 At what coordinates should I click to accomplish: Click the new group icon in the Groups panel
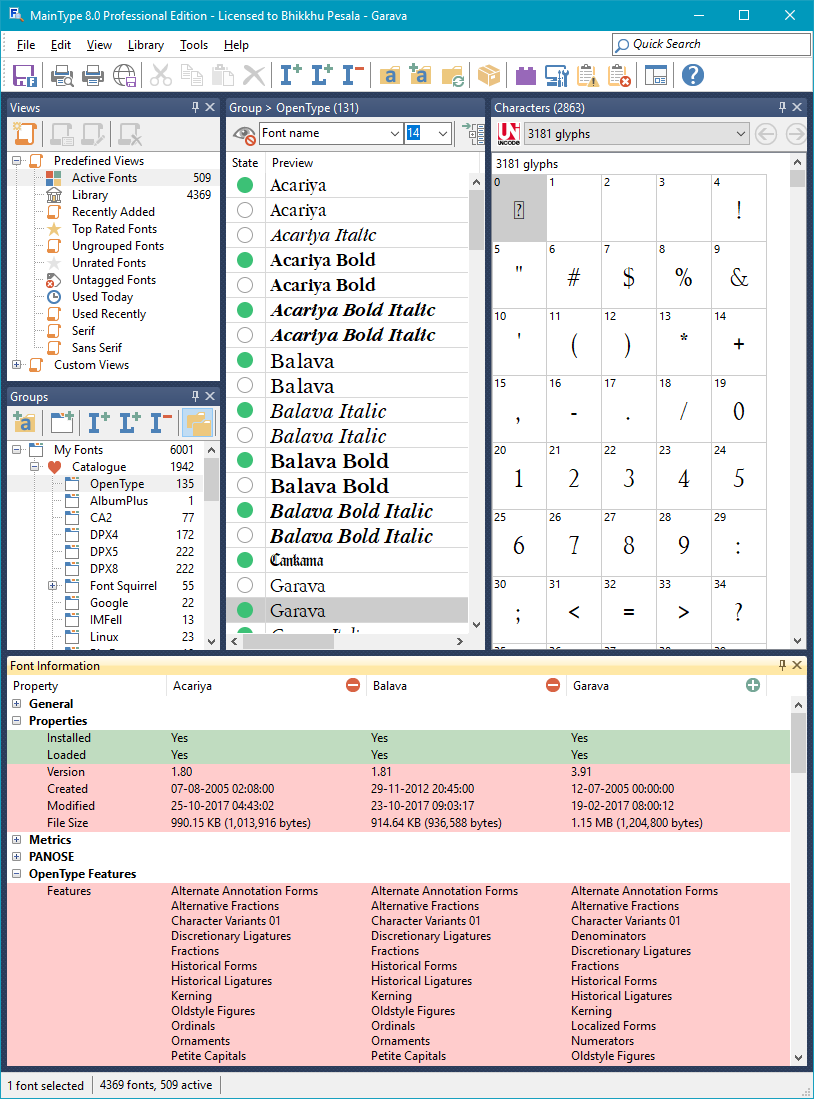62,423
